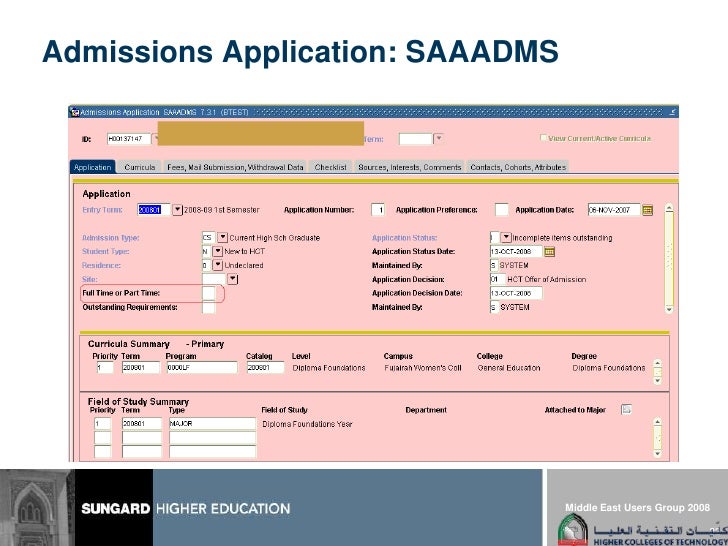Click the Application Preference field
This screenshot has height=546, width=728.
[501, 210]
